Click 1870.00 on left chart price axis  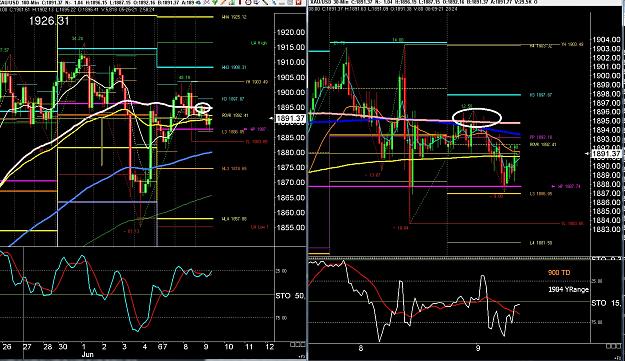coord(291,182)
